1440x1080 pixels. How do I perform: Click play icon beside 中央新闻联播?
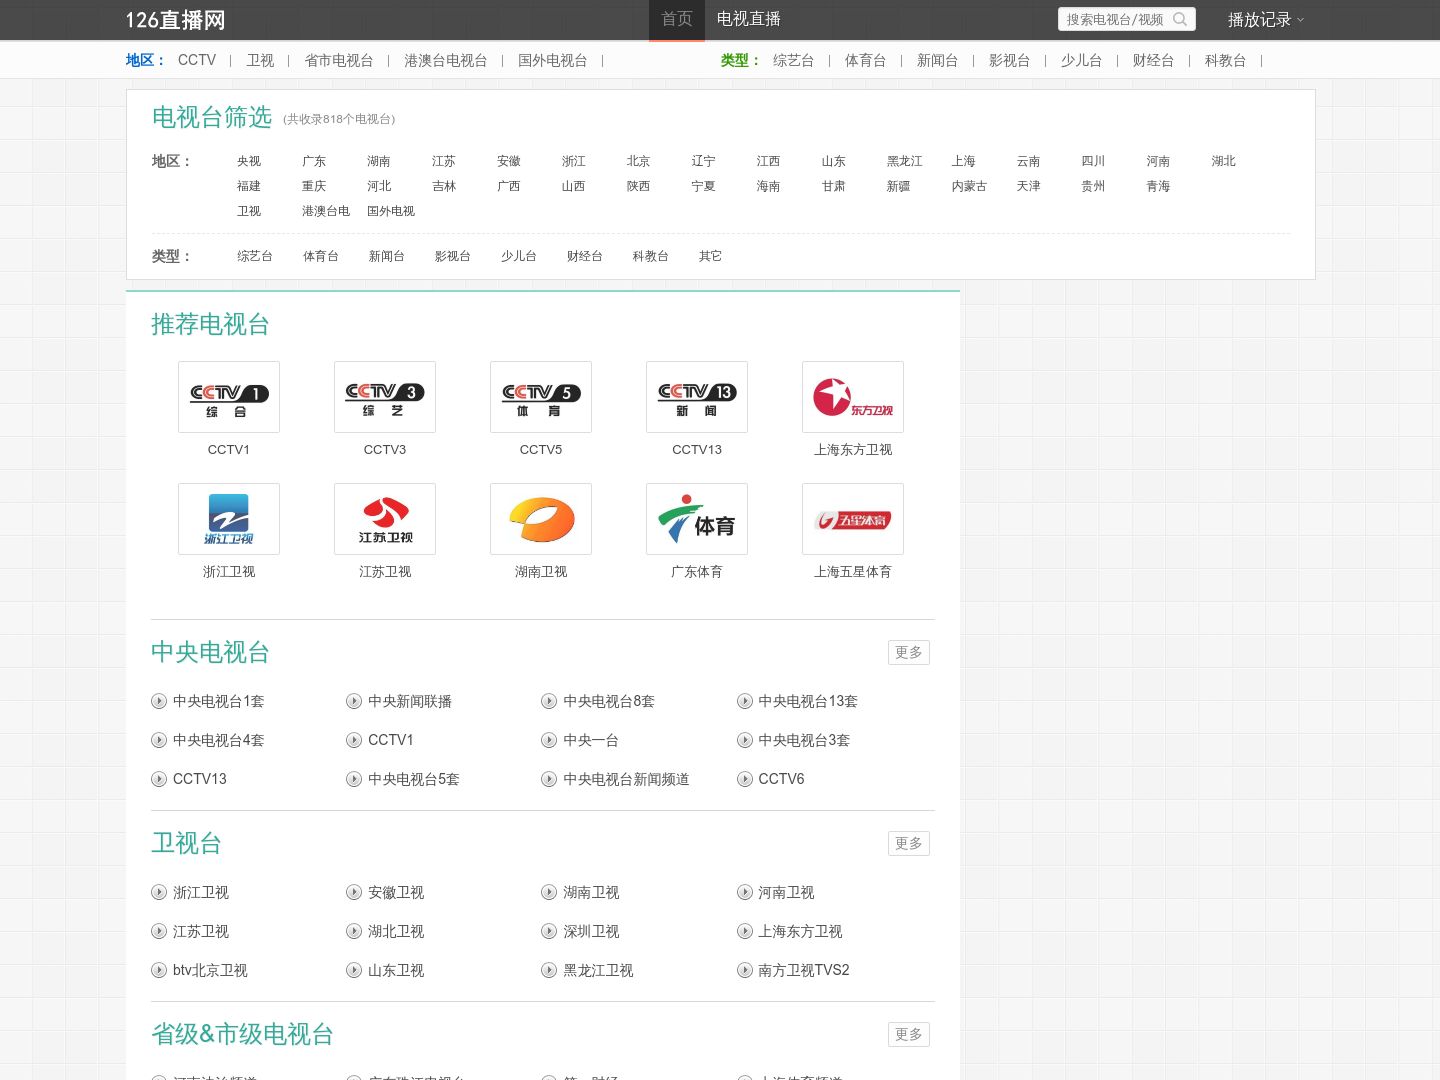coord(354,701)
